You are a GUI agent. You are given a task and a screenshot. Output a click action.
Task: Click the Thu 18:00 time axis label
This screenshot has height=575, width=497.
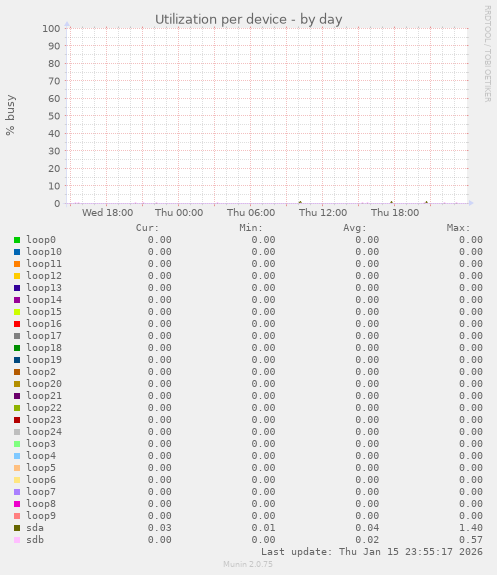(395, 213)
